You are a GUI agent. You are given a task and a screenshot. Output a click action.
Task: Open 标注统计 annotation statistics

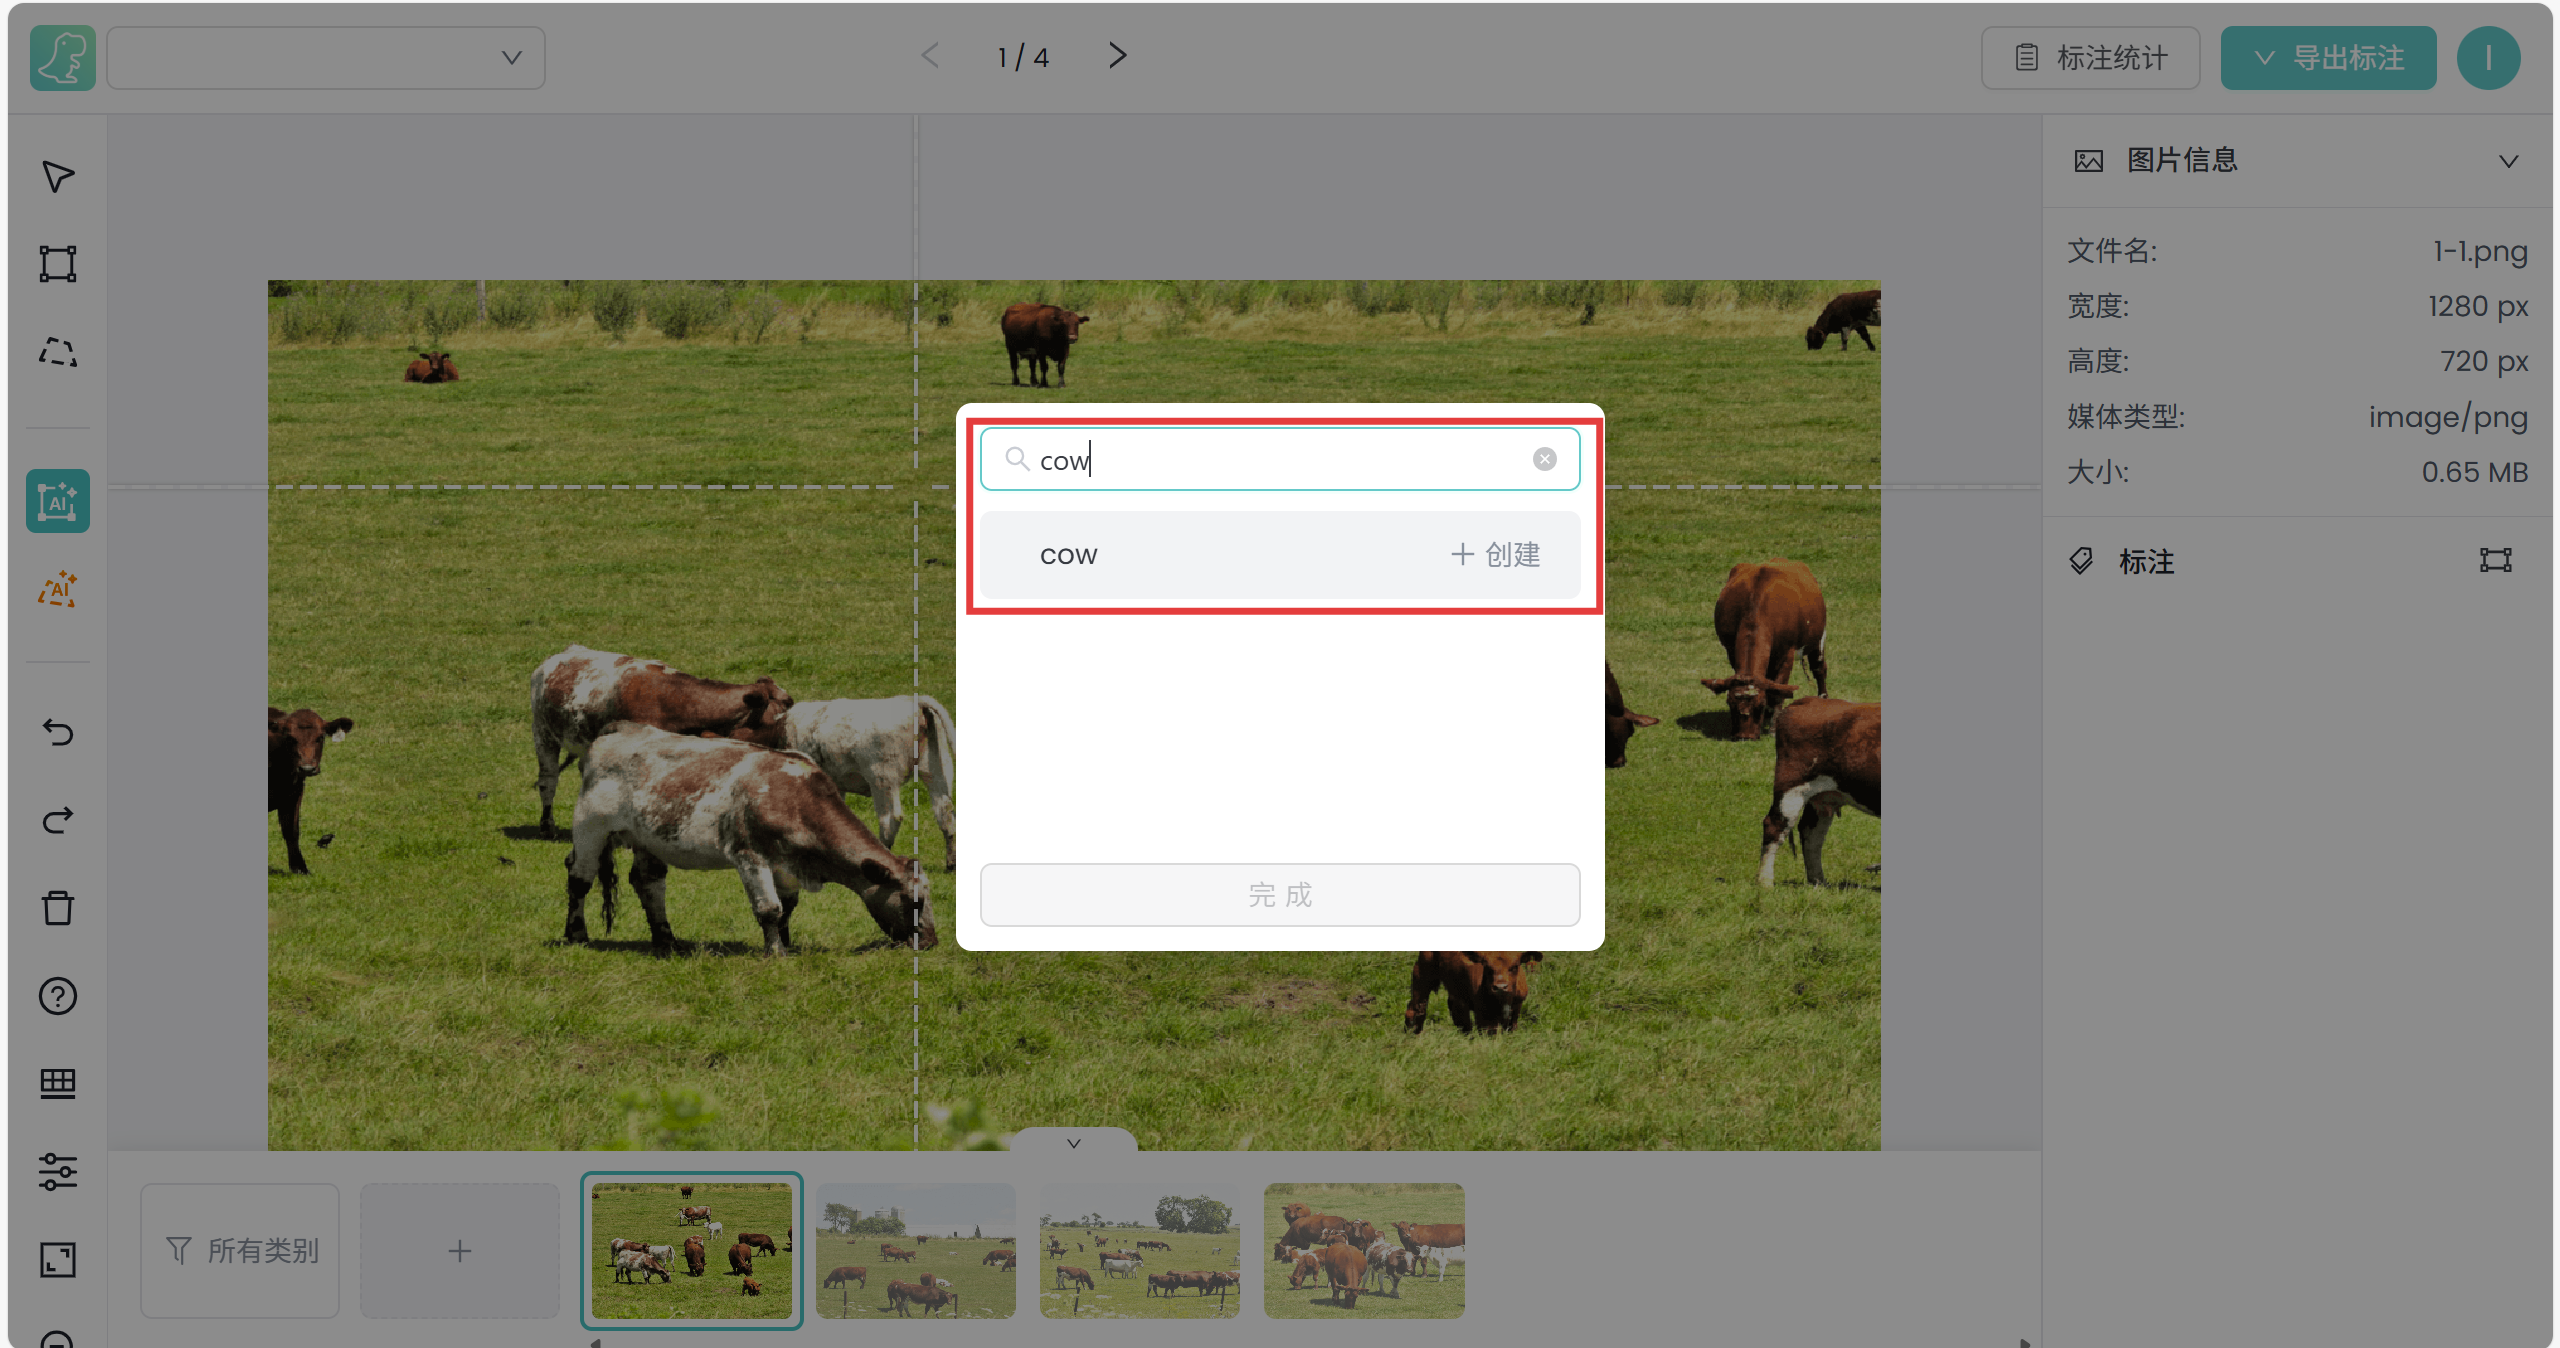click(x=2090, y=58)
